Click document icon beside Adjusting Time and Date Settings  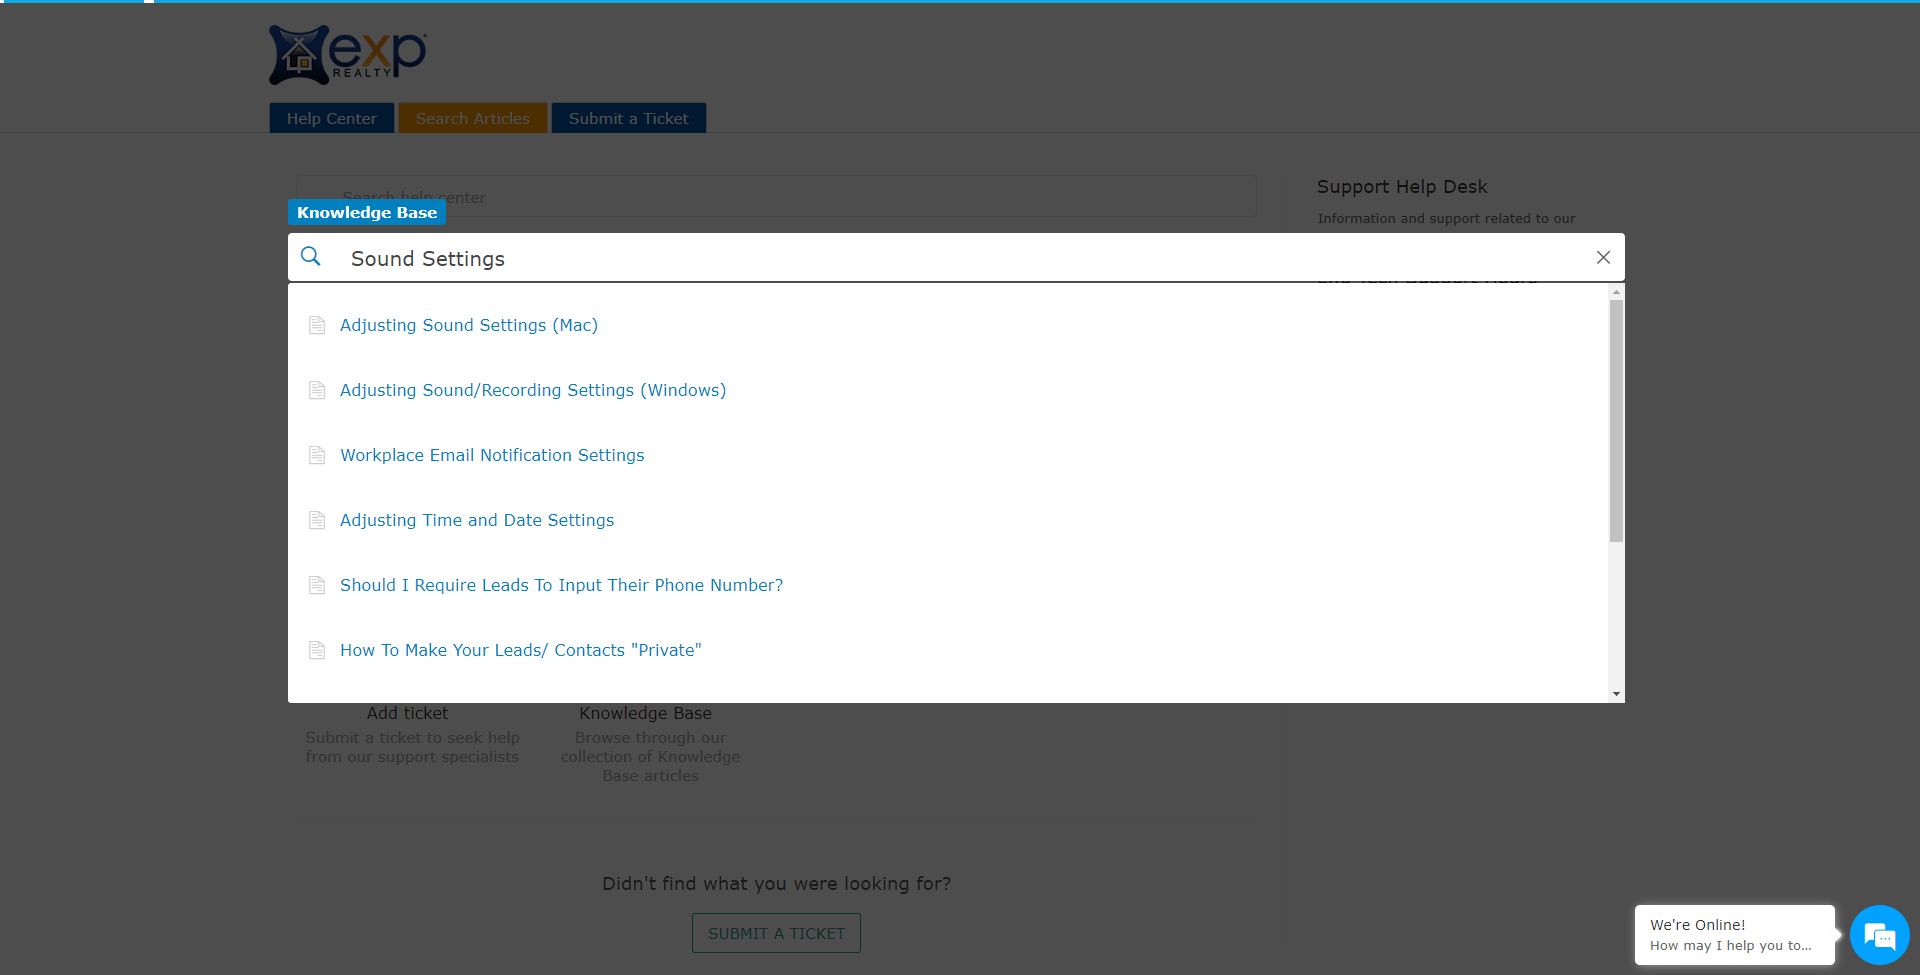[317, 520]
